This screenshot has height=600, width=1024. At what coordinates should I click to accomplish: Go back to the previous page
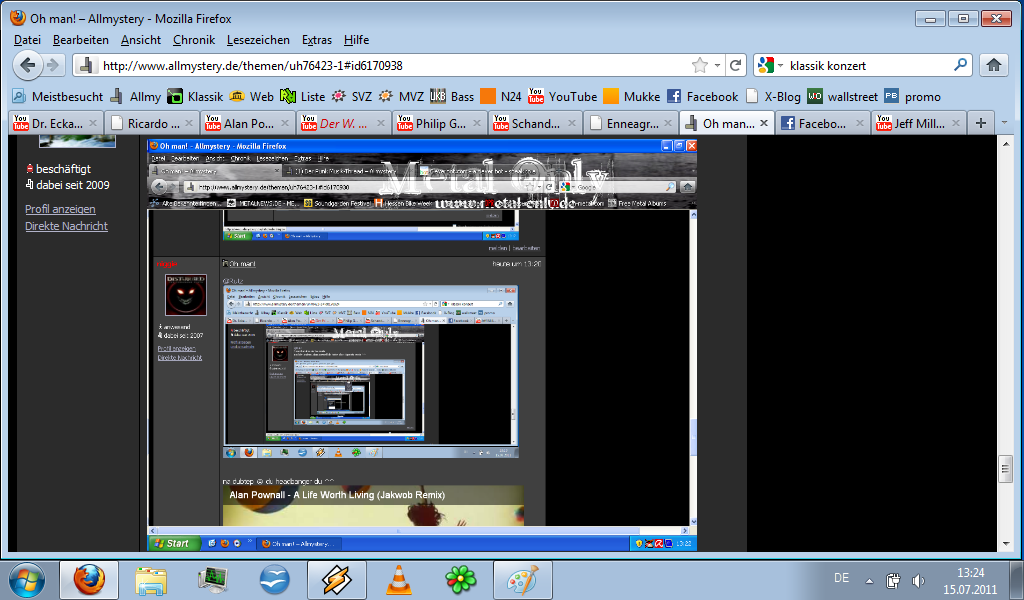27,65
